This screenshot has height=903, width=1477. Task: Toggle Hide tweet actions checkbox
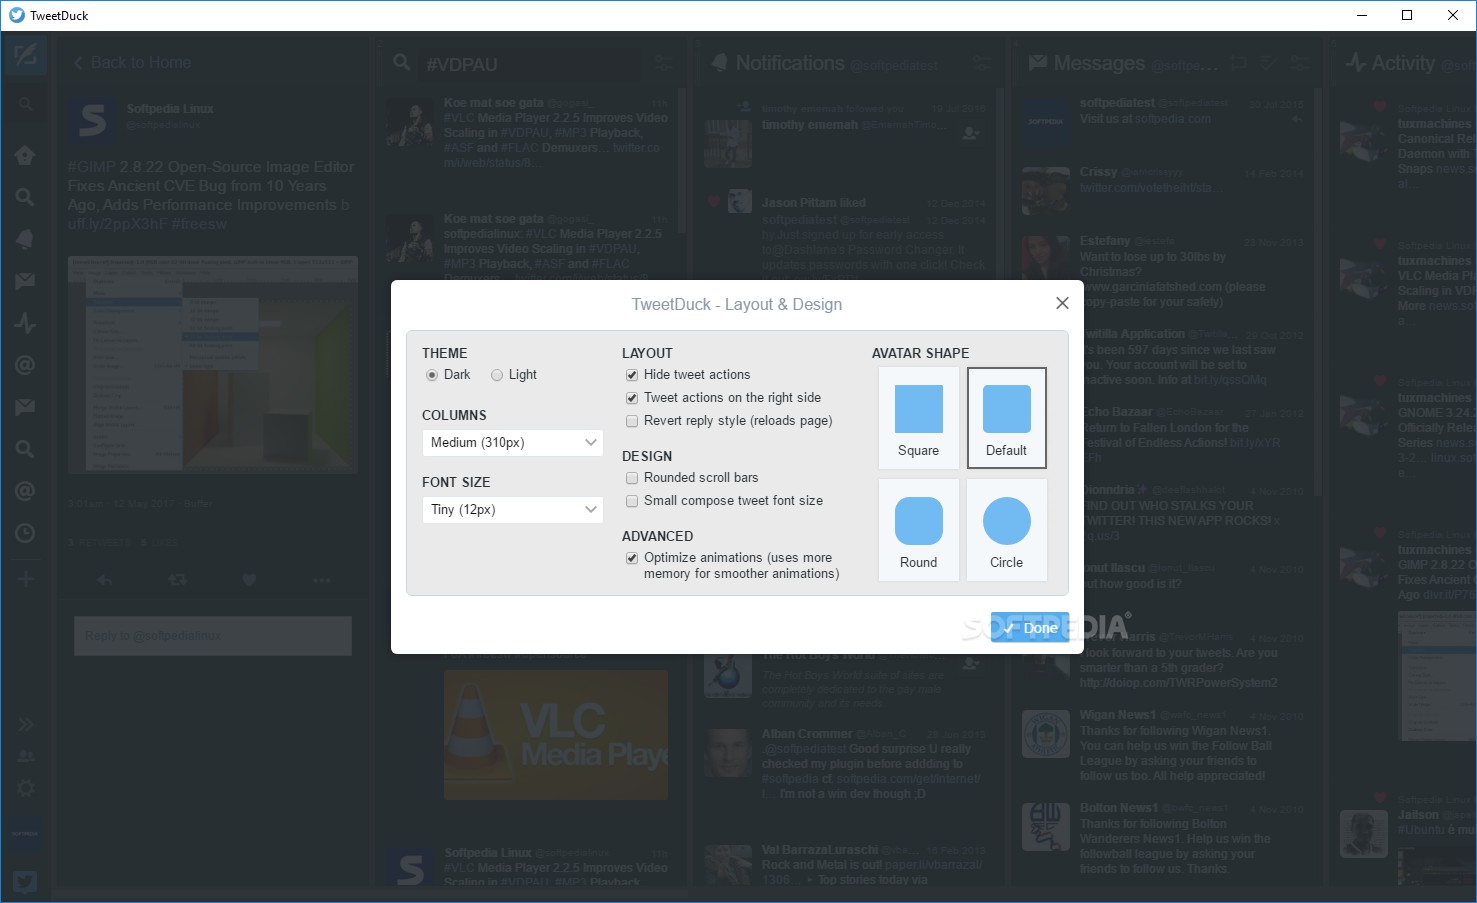[x=632, y=375]
